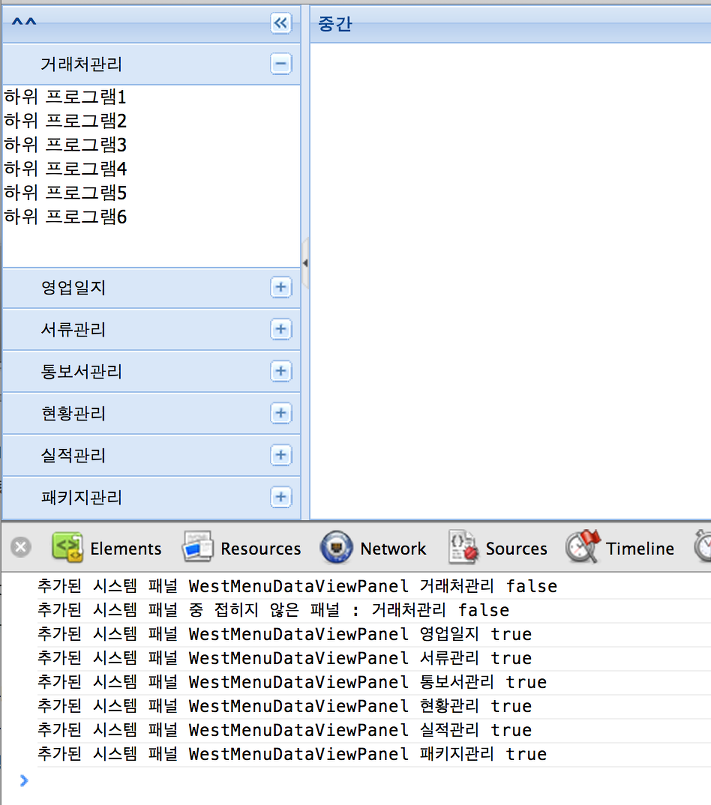Screen dimensions: 711x805
Task: Open the Sources tab icon
Action: (x=463, y=547)
